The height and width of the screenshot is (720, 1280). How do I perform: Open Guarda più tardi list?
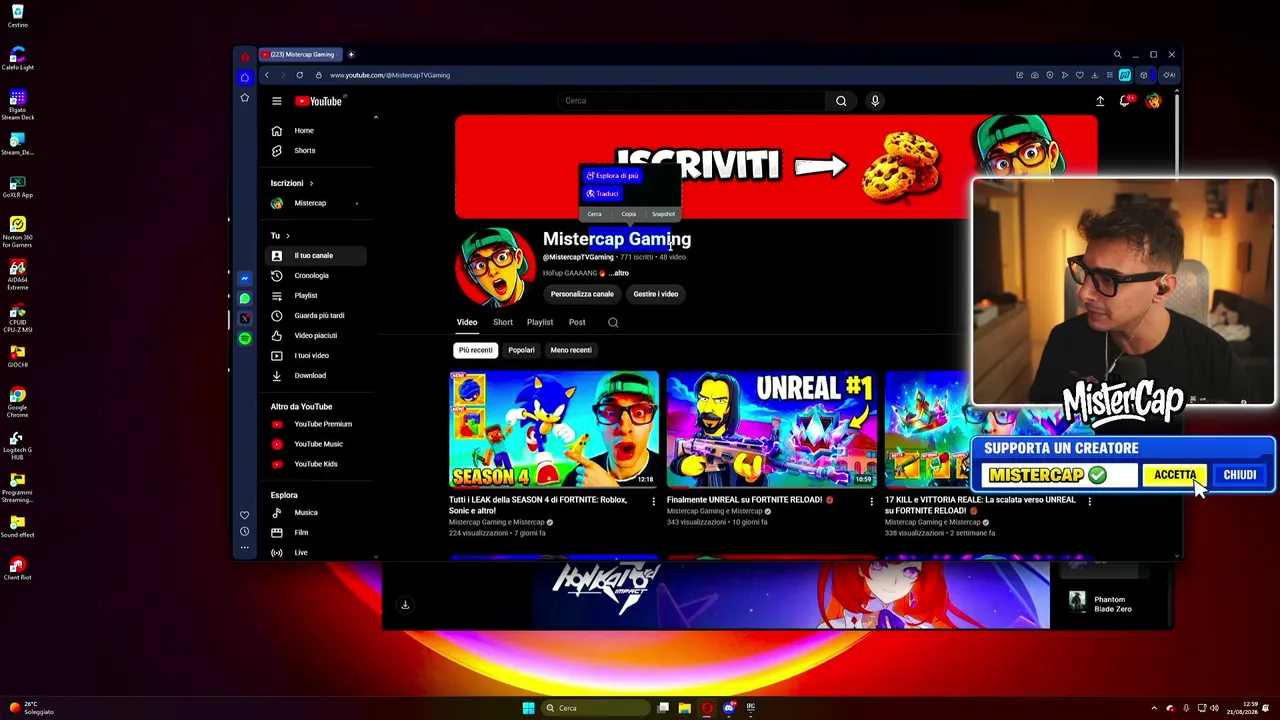[315, 315]
